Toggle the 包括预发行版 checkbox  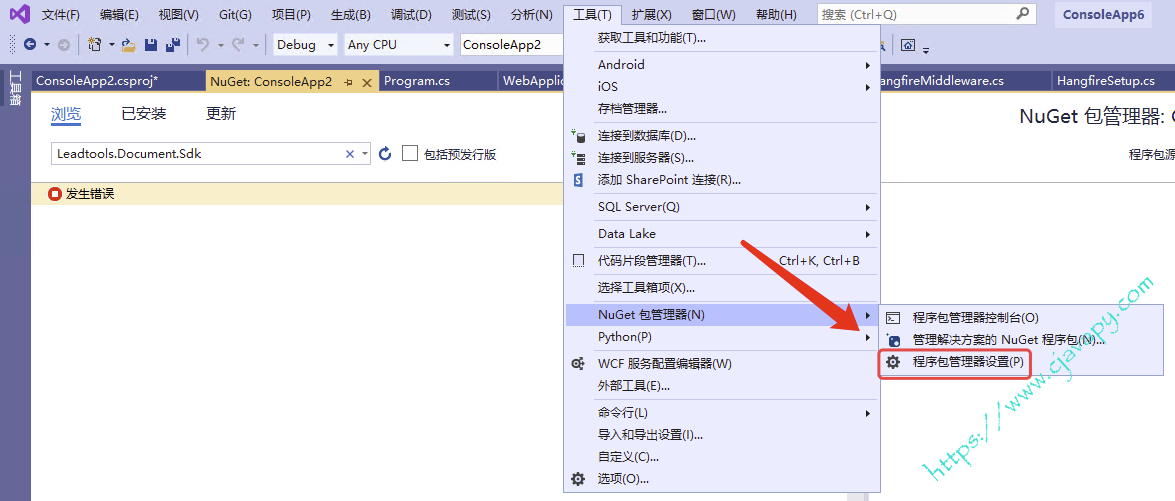[x=409, y=154]
